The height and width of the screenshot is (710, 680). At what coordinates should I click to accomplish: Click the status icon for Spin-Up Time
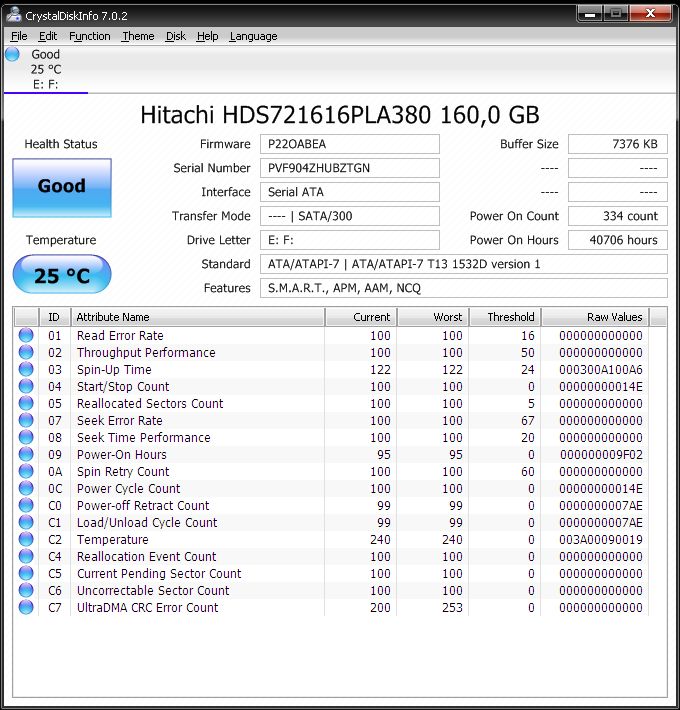26,370
